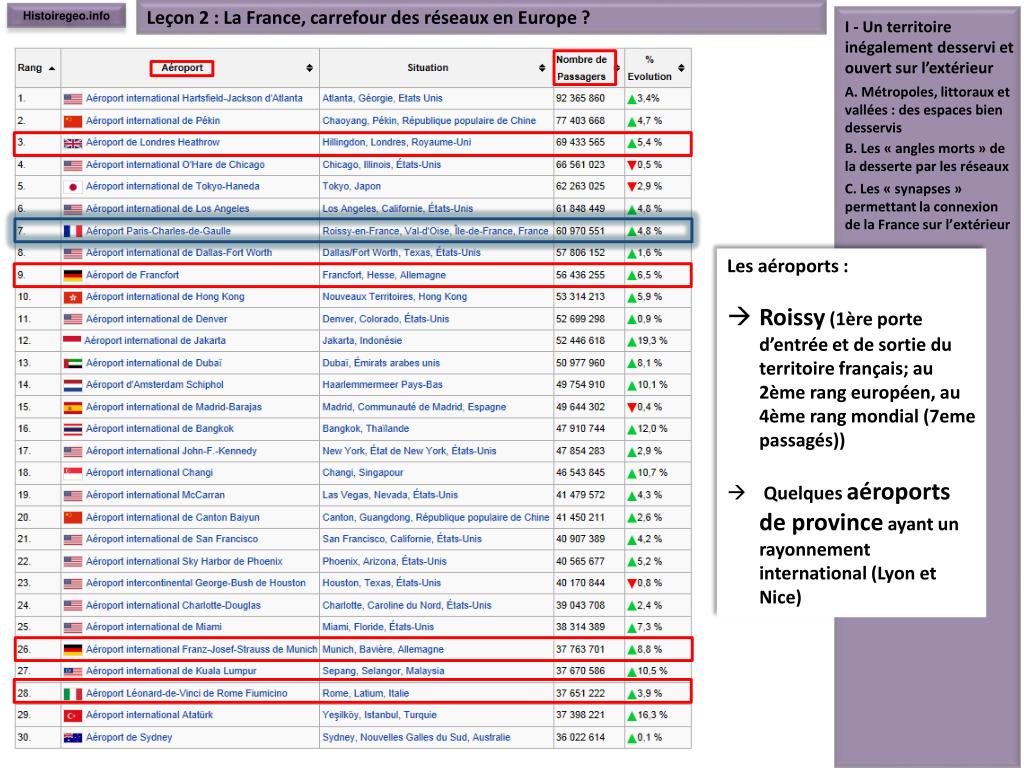This screenshot has height=768, width=1024.
Task: Open the Atlanta, Géorgie, États Unis link
Action: (x=382, y=98)
